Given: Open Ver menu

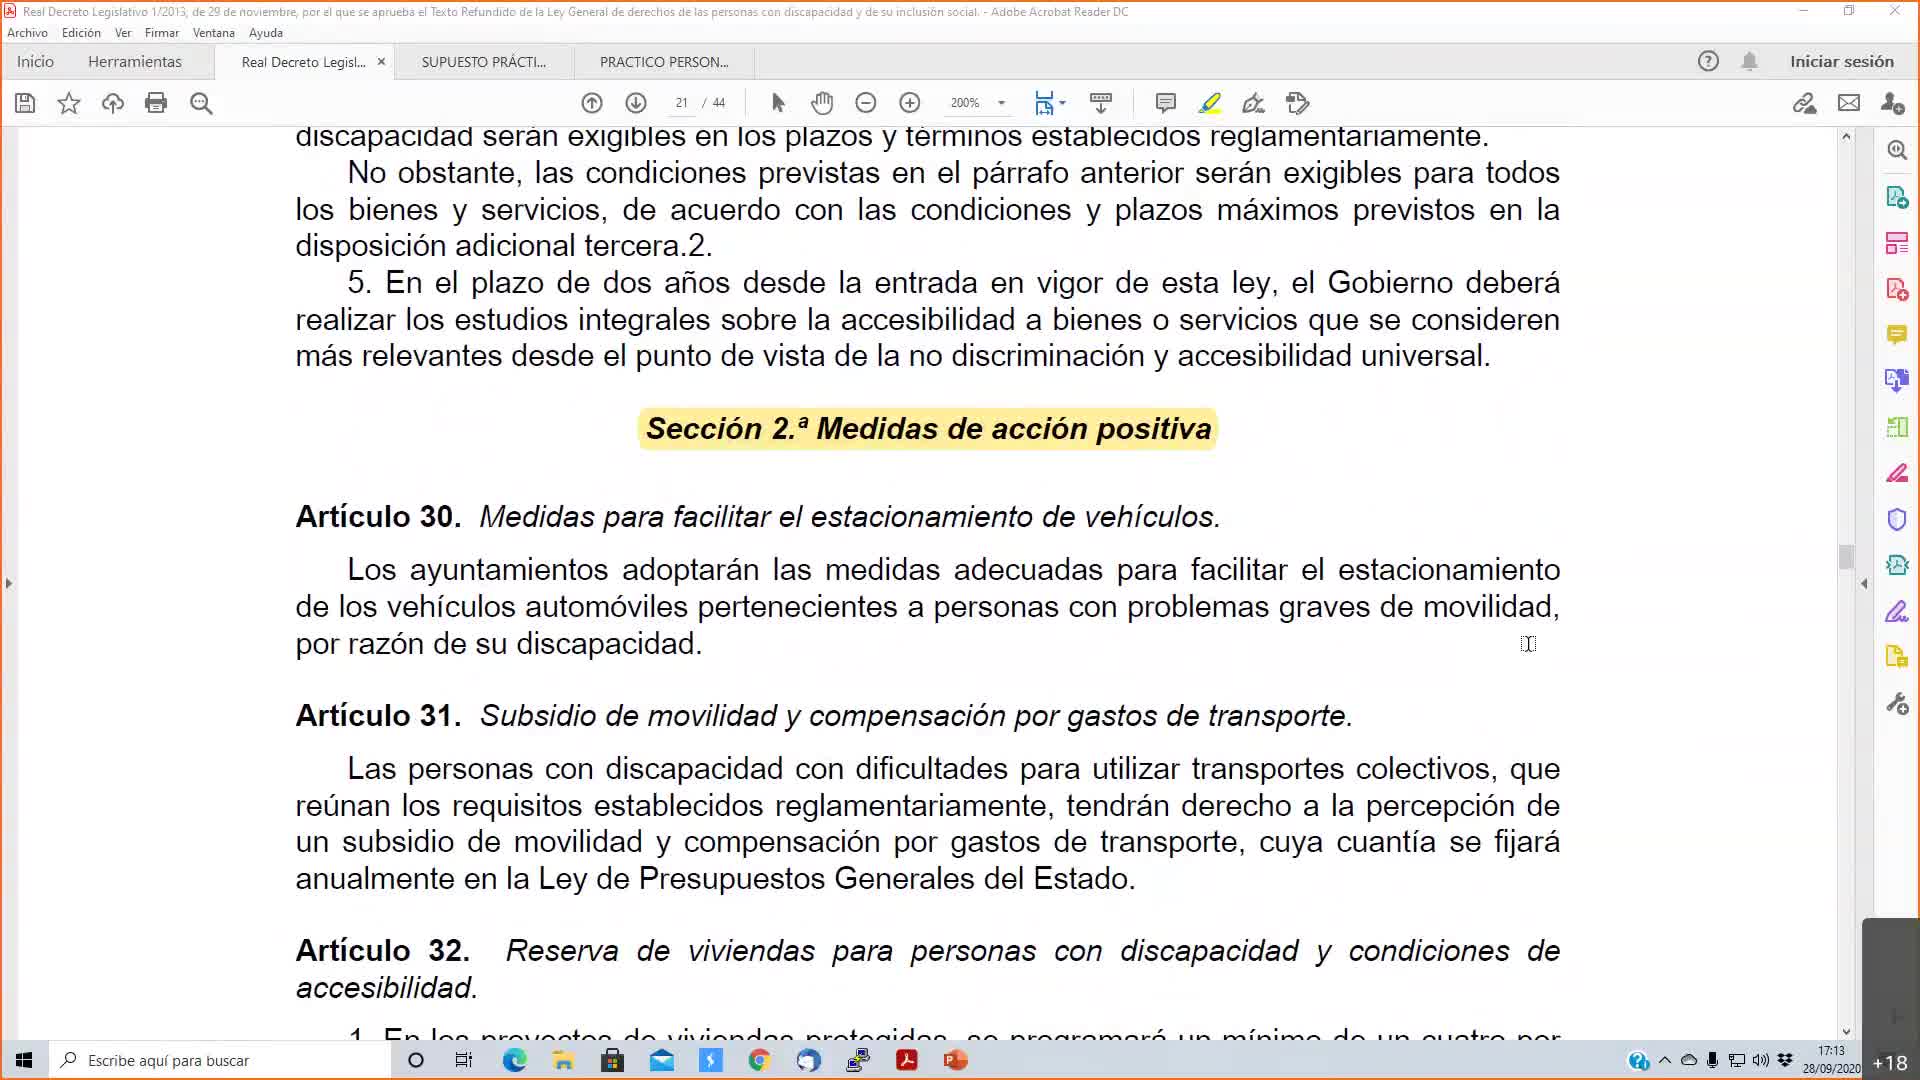Looking at the screenshot, I should click(123, 33).
